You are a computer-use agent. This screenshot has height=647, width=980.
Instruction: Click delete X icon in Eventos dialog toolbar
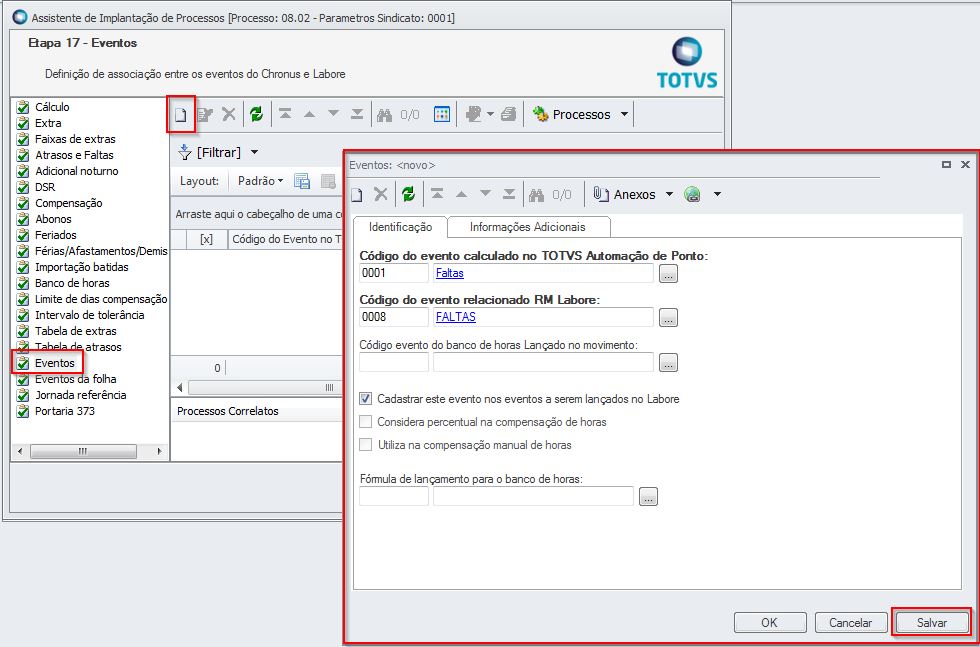point(381,194)
